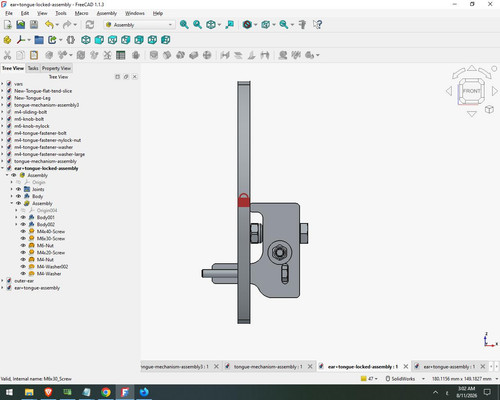
Task: Expand the outer-ear document
Action: [3, 281]
